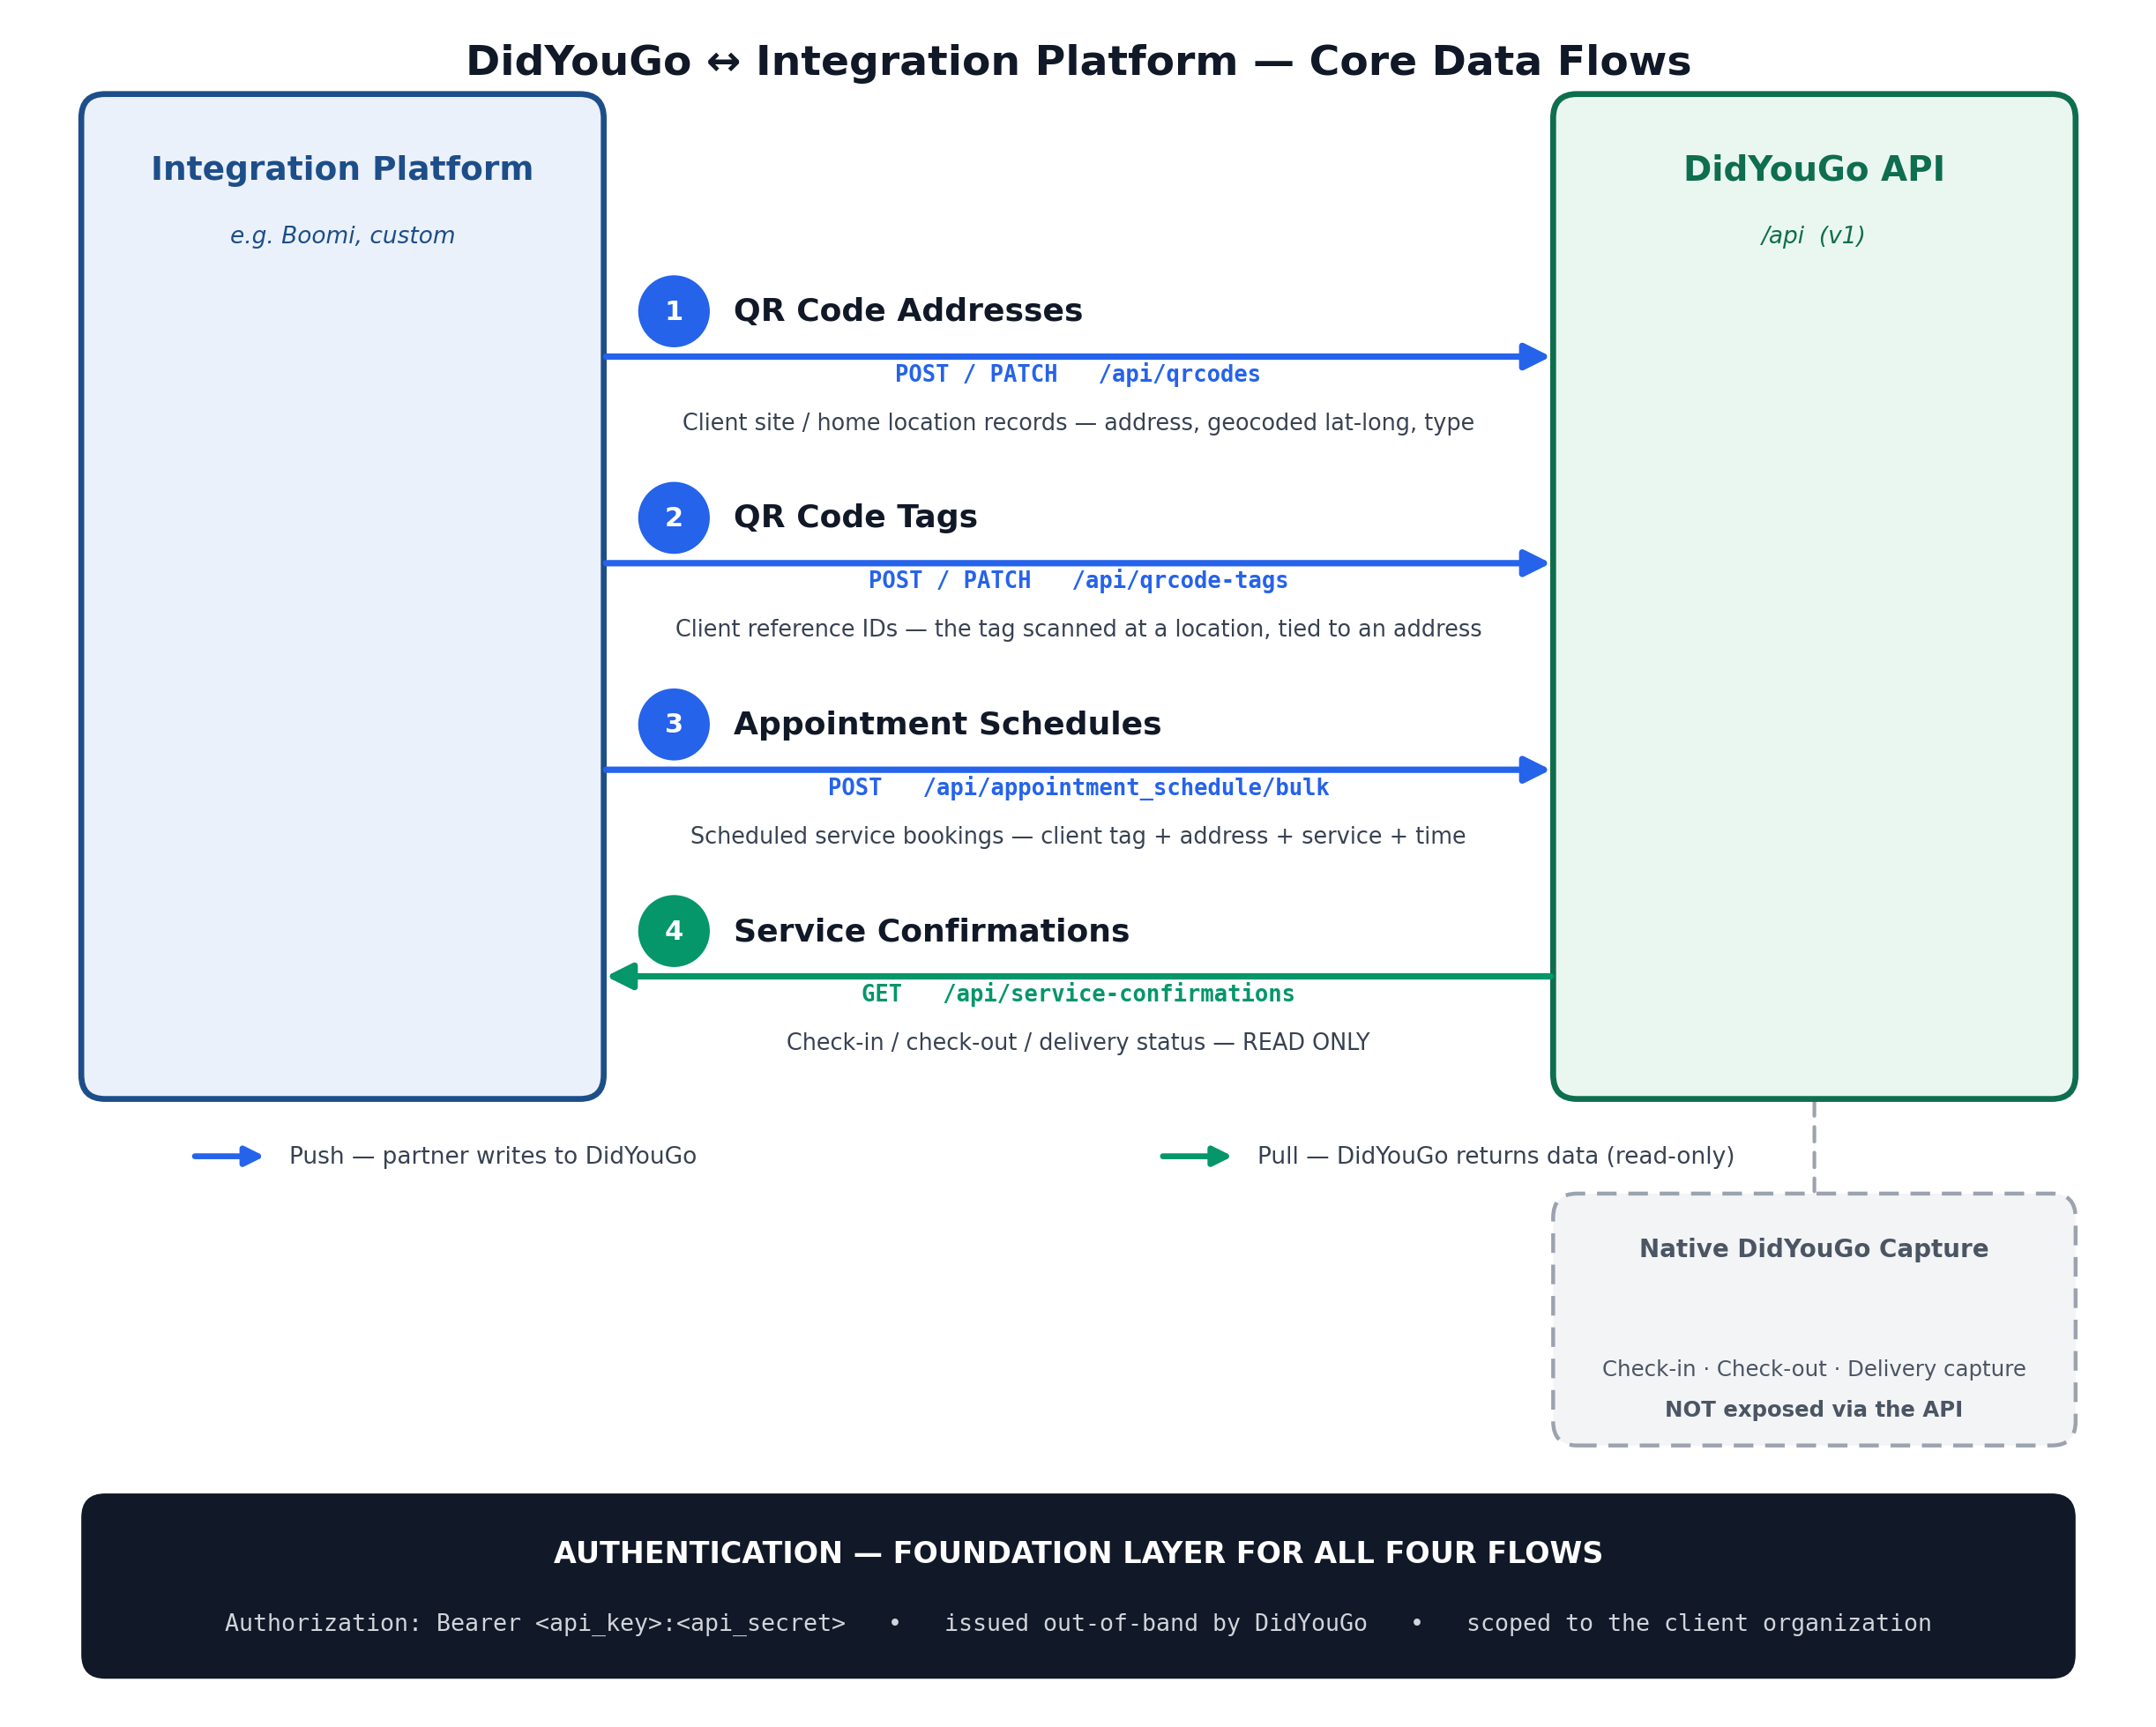Image resolution: width=2156 pixels, height=1727 pixels.
Task: Click the '/api/appointment_schedule/bulk' endpoint text
Action: pos(1126,788)
